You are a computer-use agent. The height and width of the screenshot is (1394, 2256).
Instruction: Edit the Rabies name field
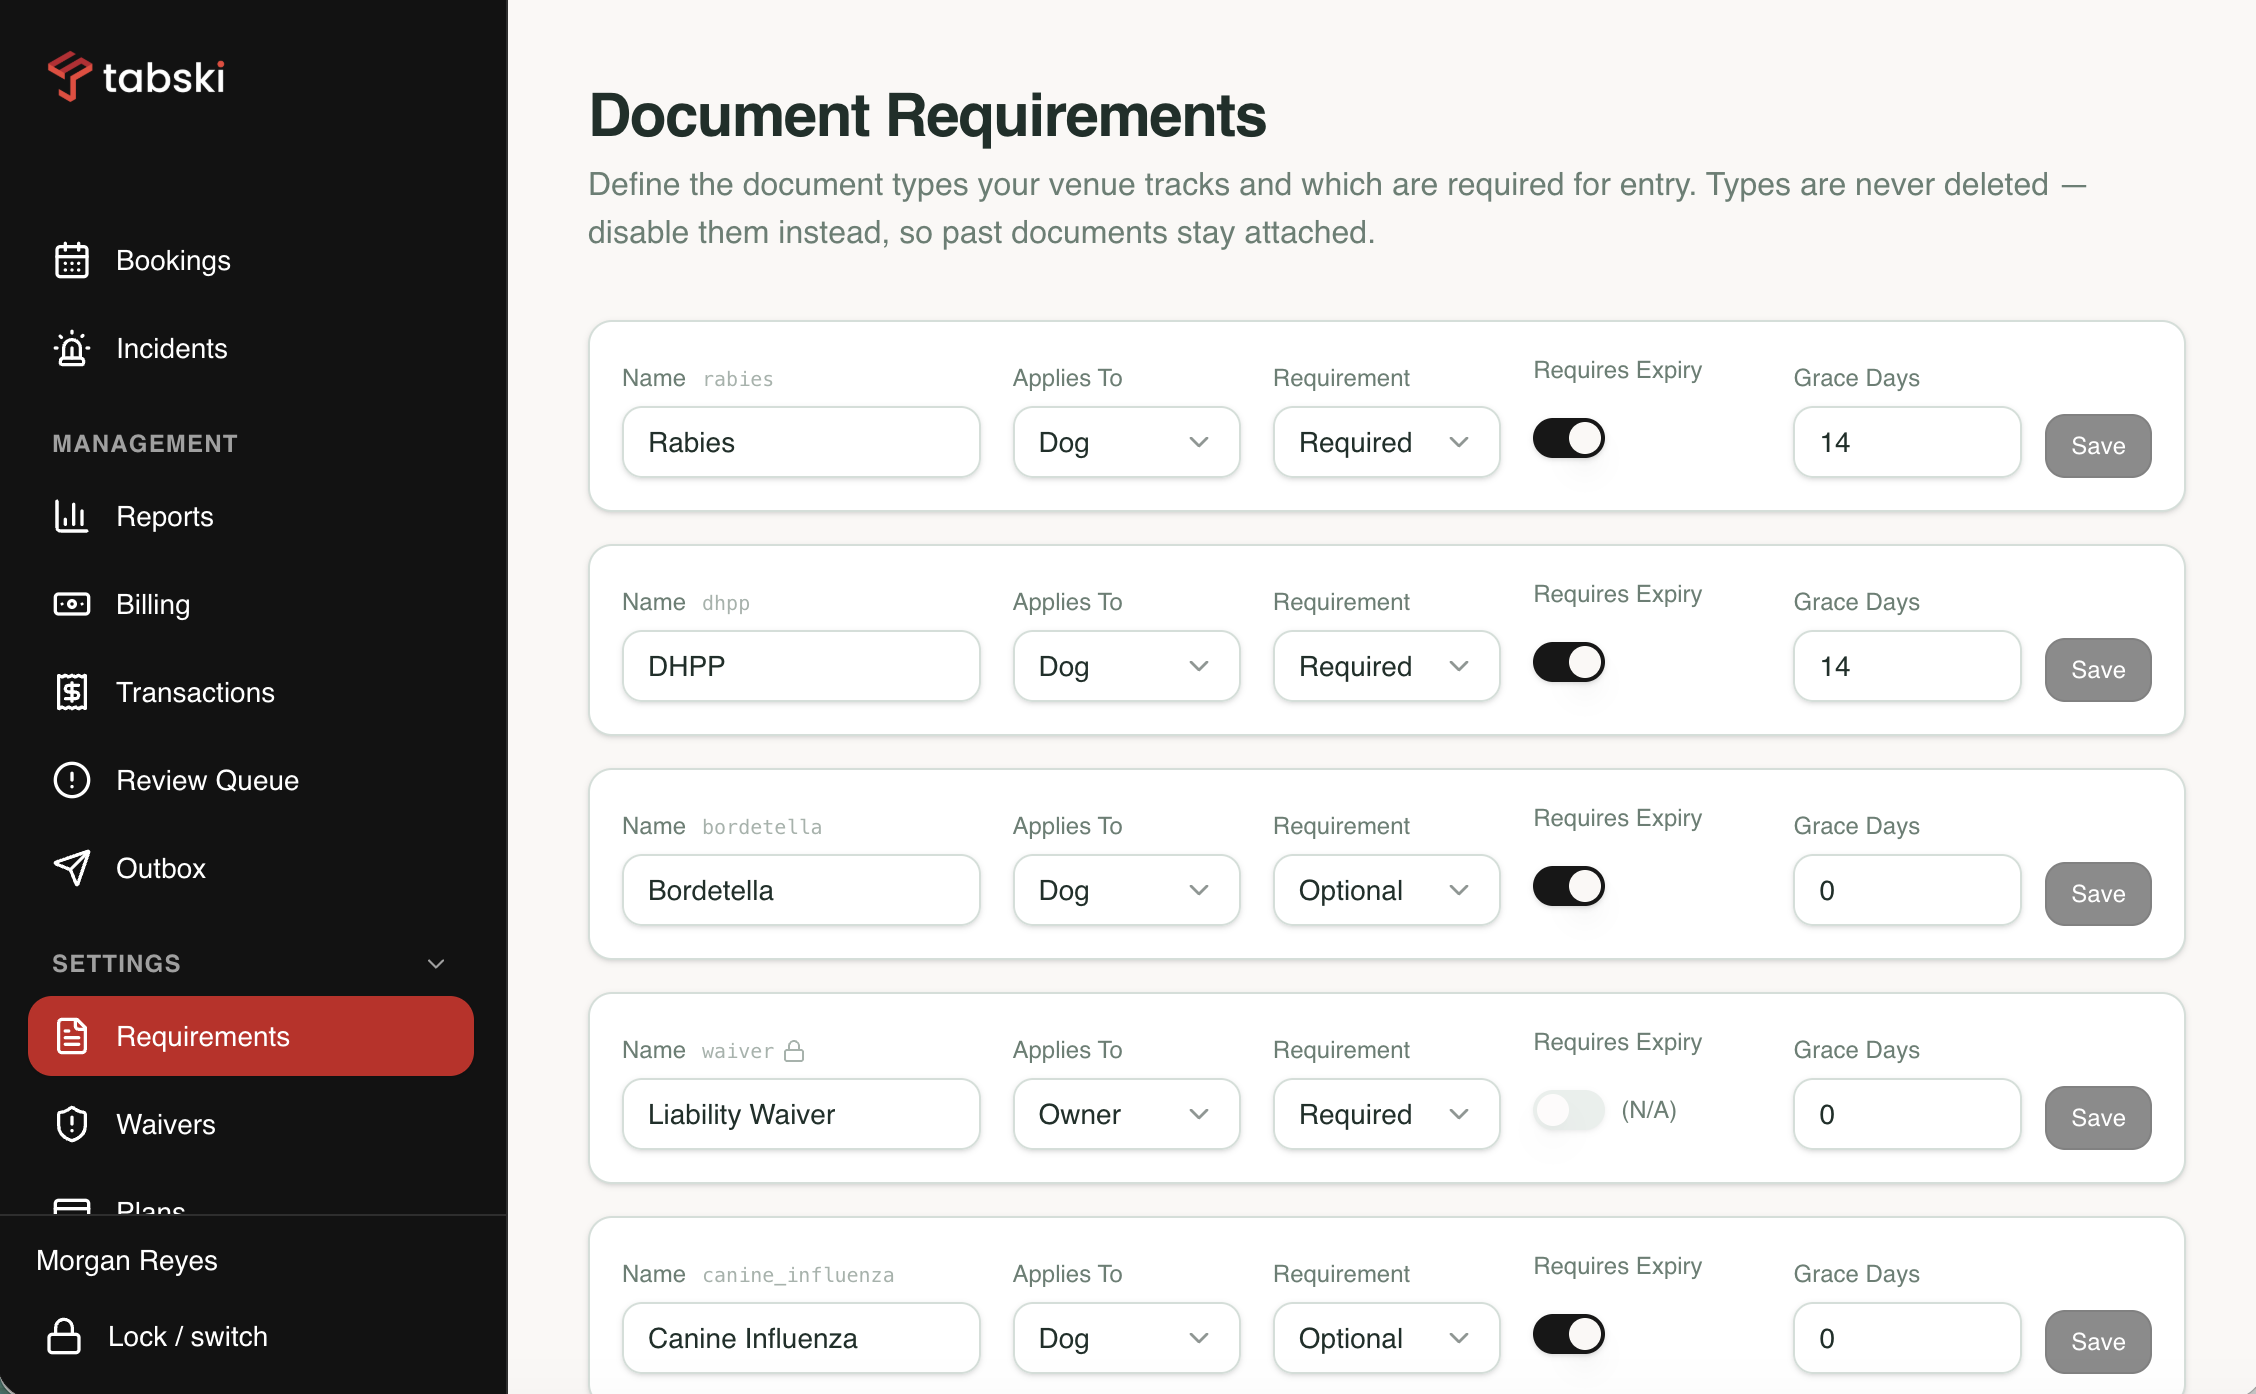pyautogui.click(x=801, y=442)
